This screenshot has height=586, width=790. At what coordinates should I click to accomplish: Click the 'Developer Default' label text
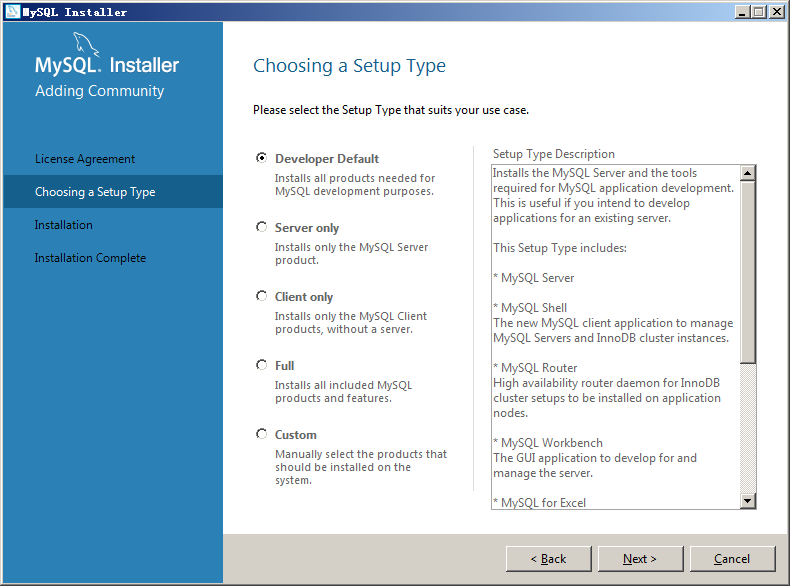(x=327, y=159)
